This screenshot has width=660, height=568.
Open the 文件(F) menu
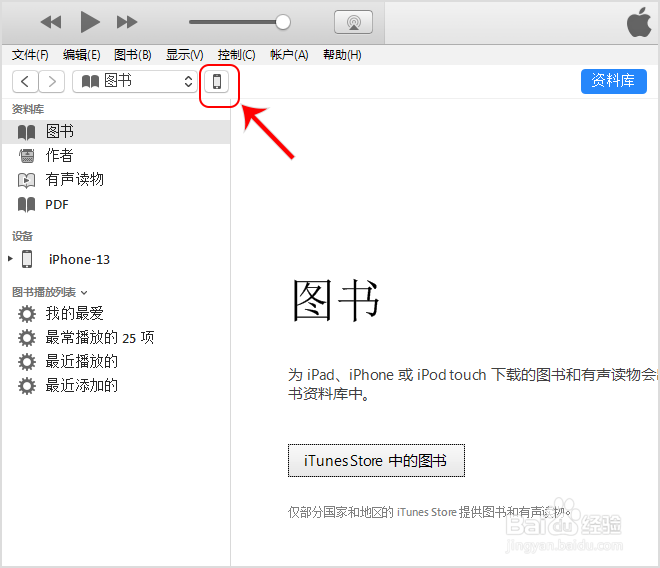(30, 55)
